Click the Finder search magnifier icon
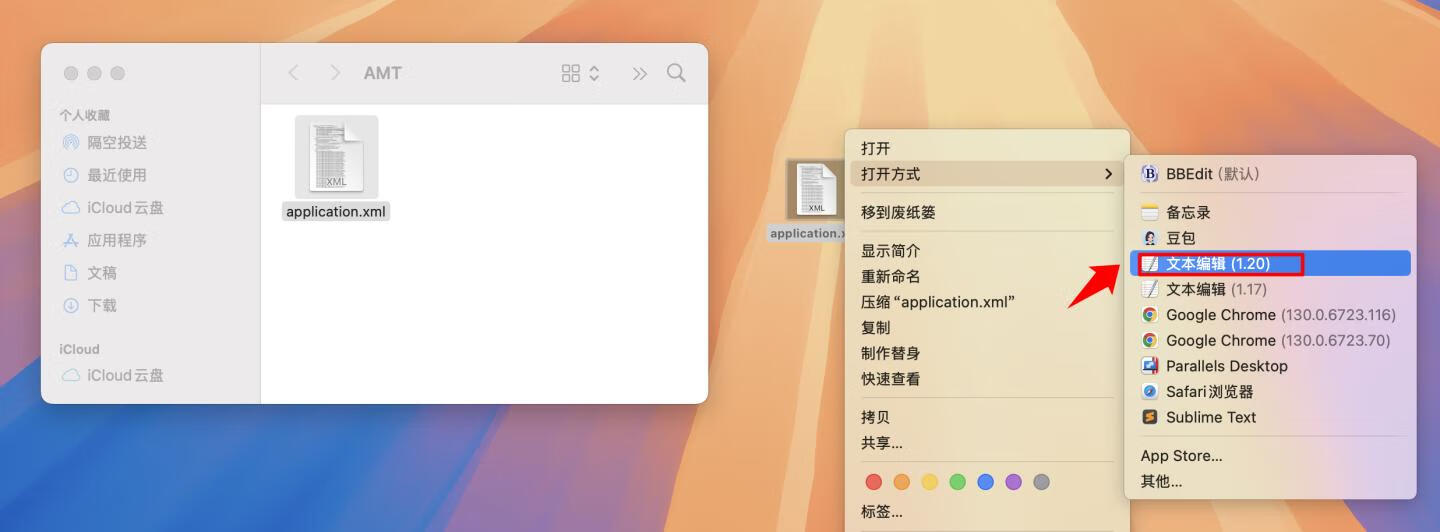 pos(676,73)
